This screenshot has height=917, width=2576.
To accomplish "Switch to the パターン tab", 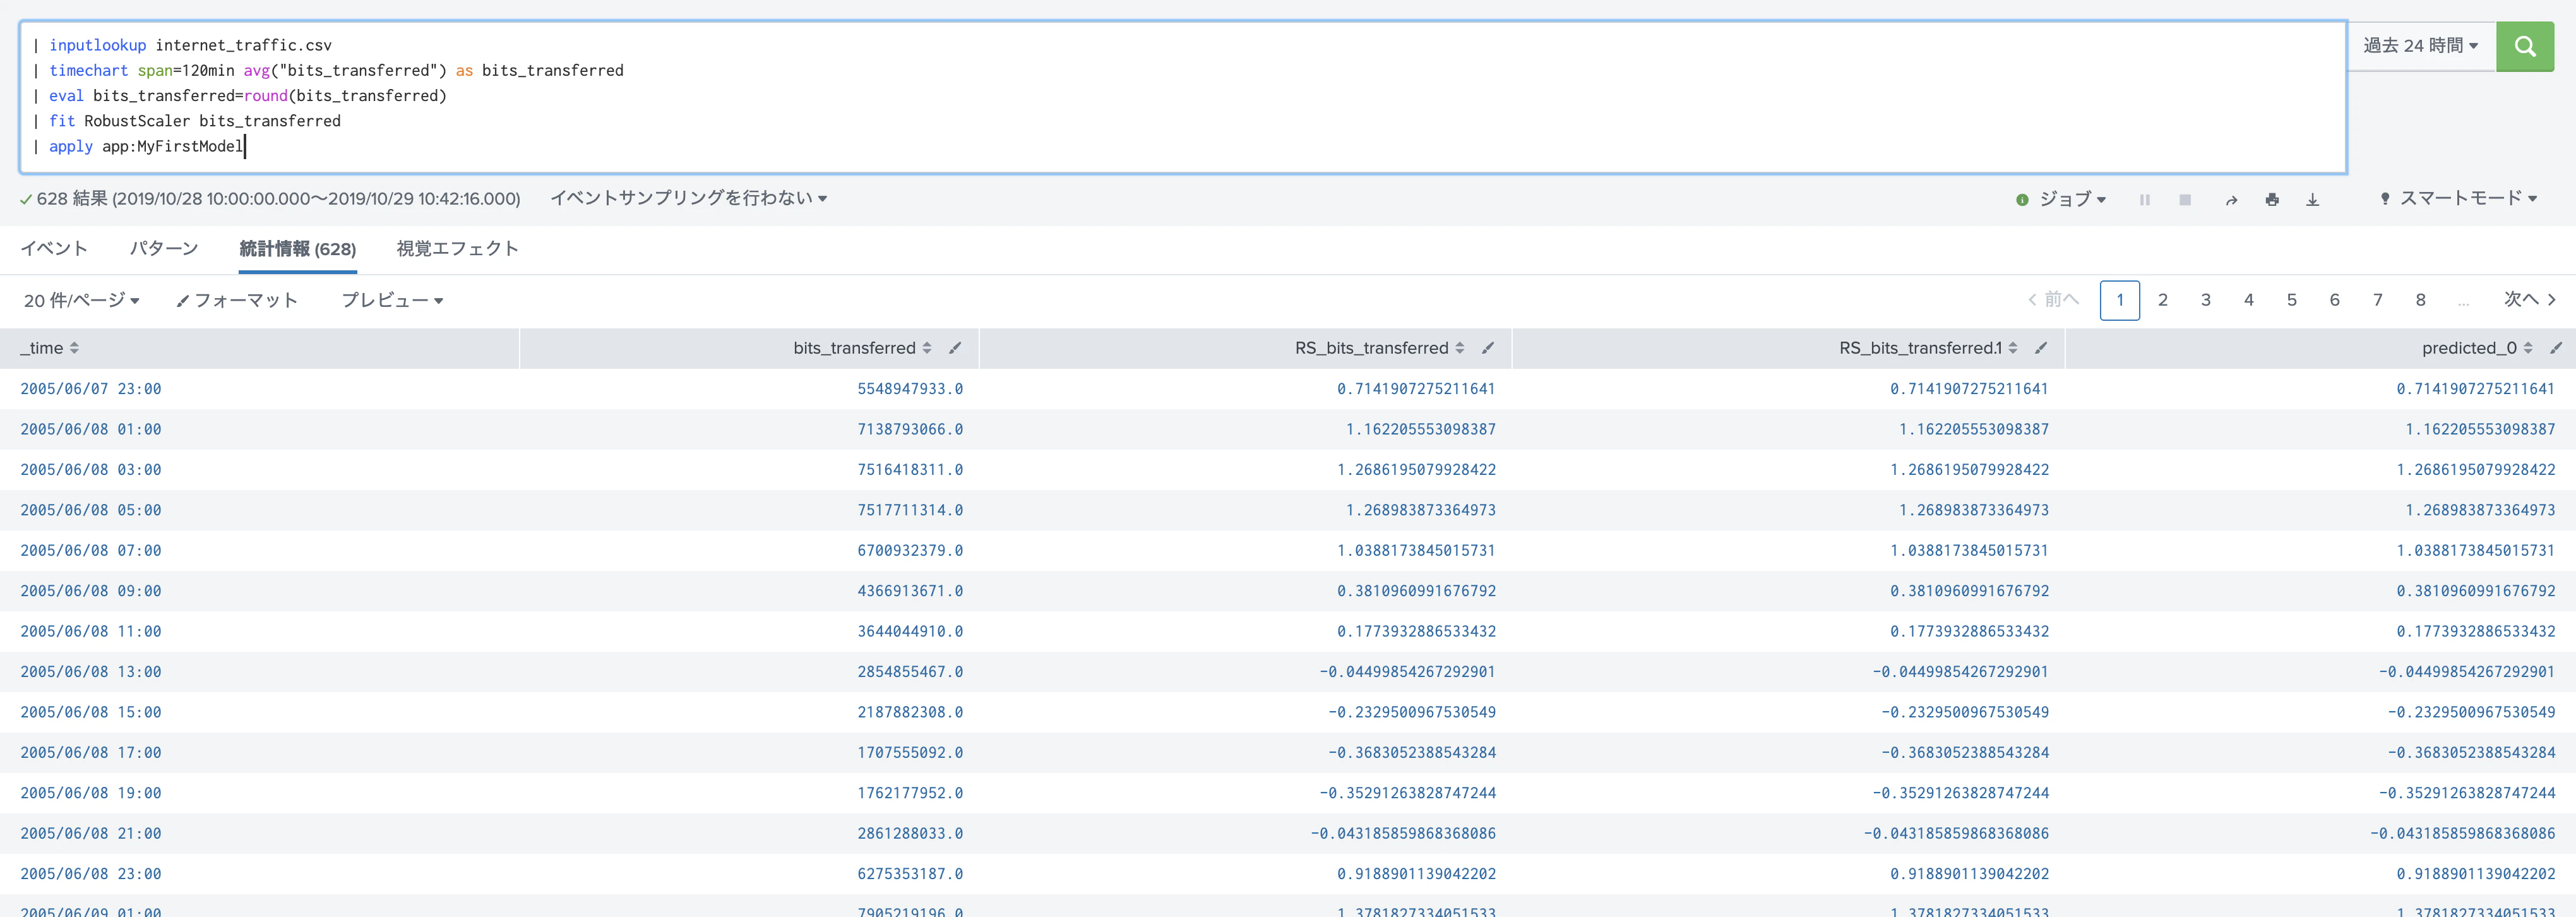I will pyautogui.click(x=164, y=249).
